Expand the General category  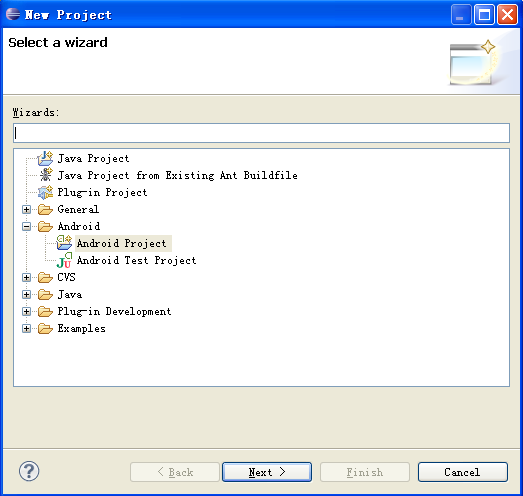(x=26, y=209)
